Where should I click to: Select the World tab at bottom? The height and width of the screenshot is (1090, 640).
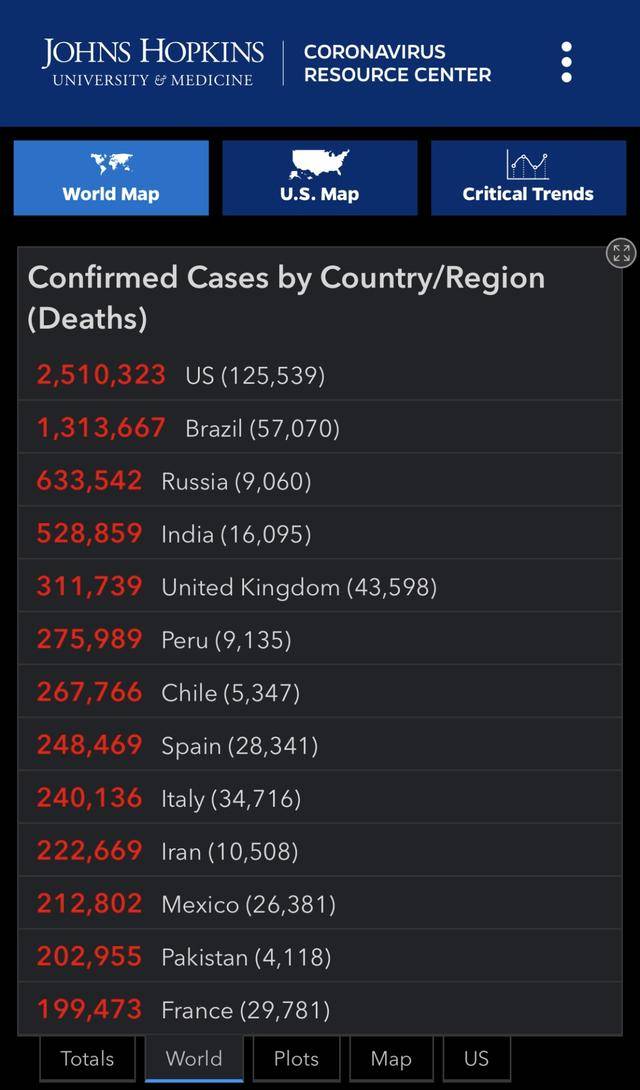point(194,1058)
